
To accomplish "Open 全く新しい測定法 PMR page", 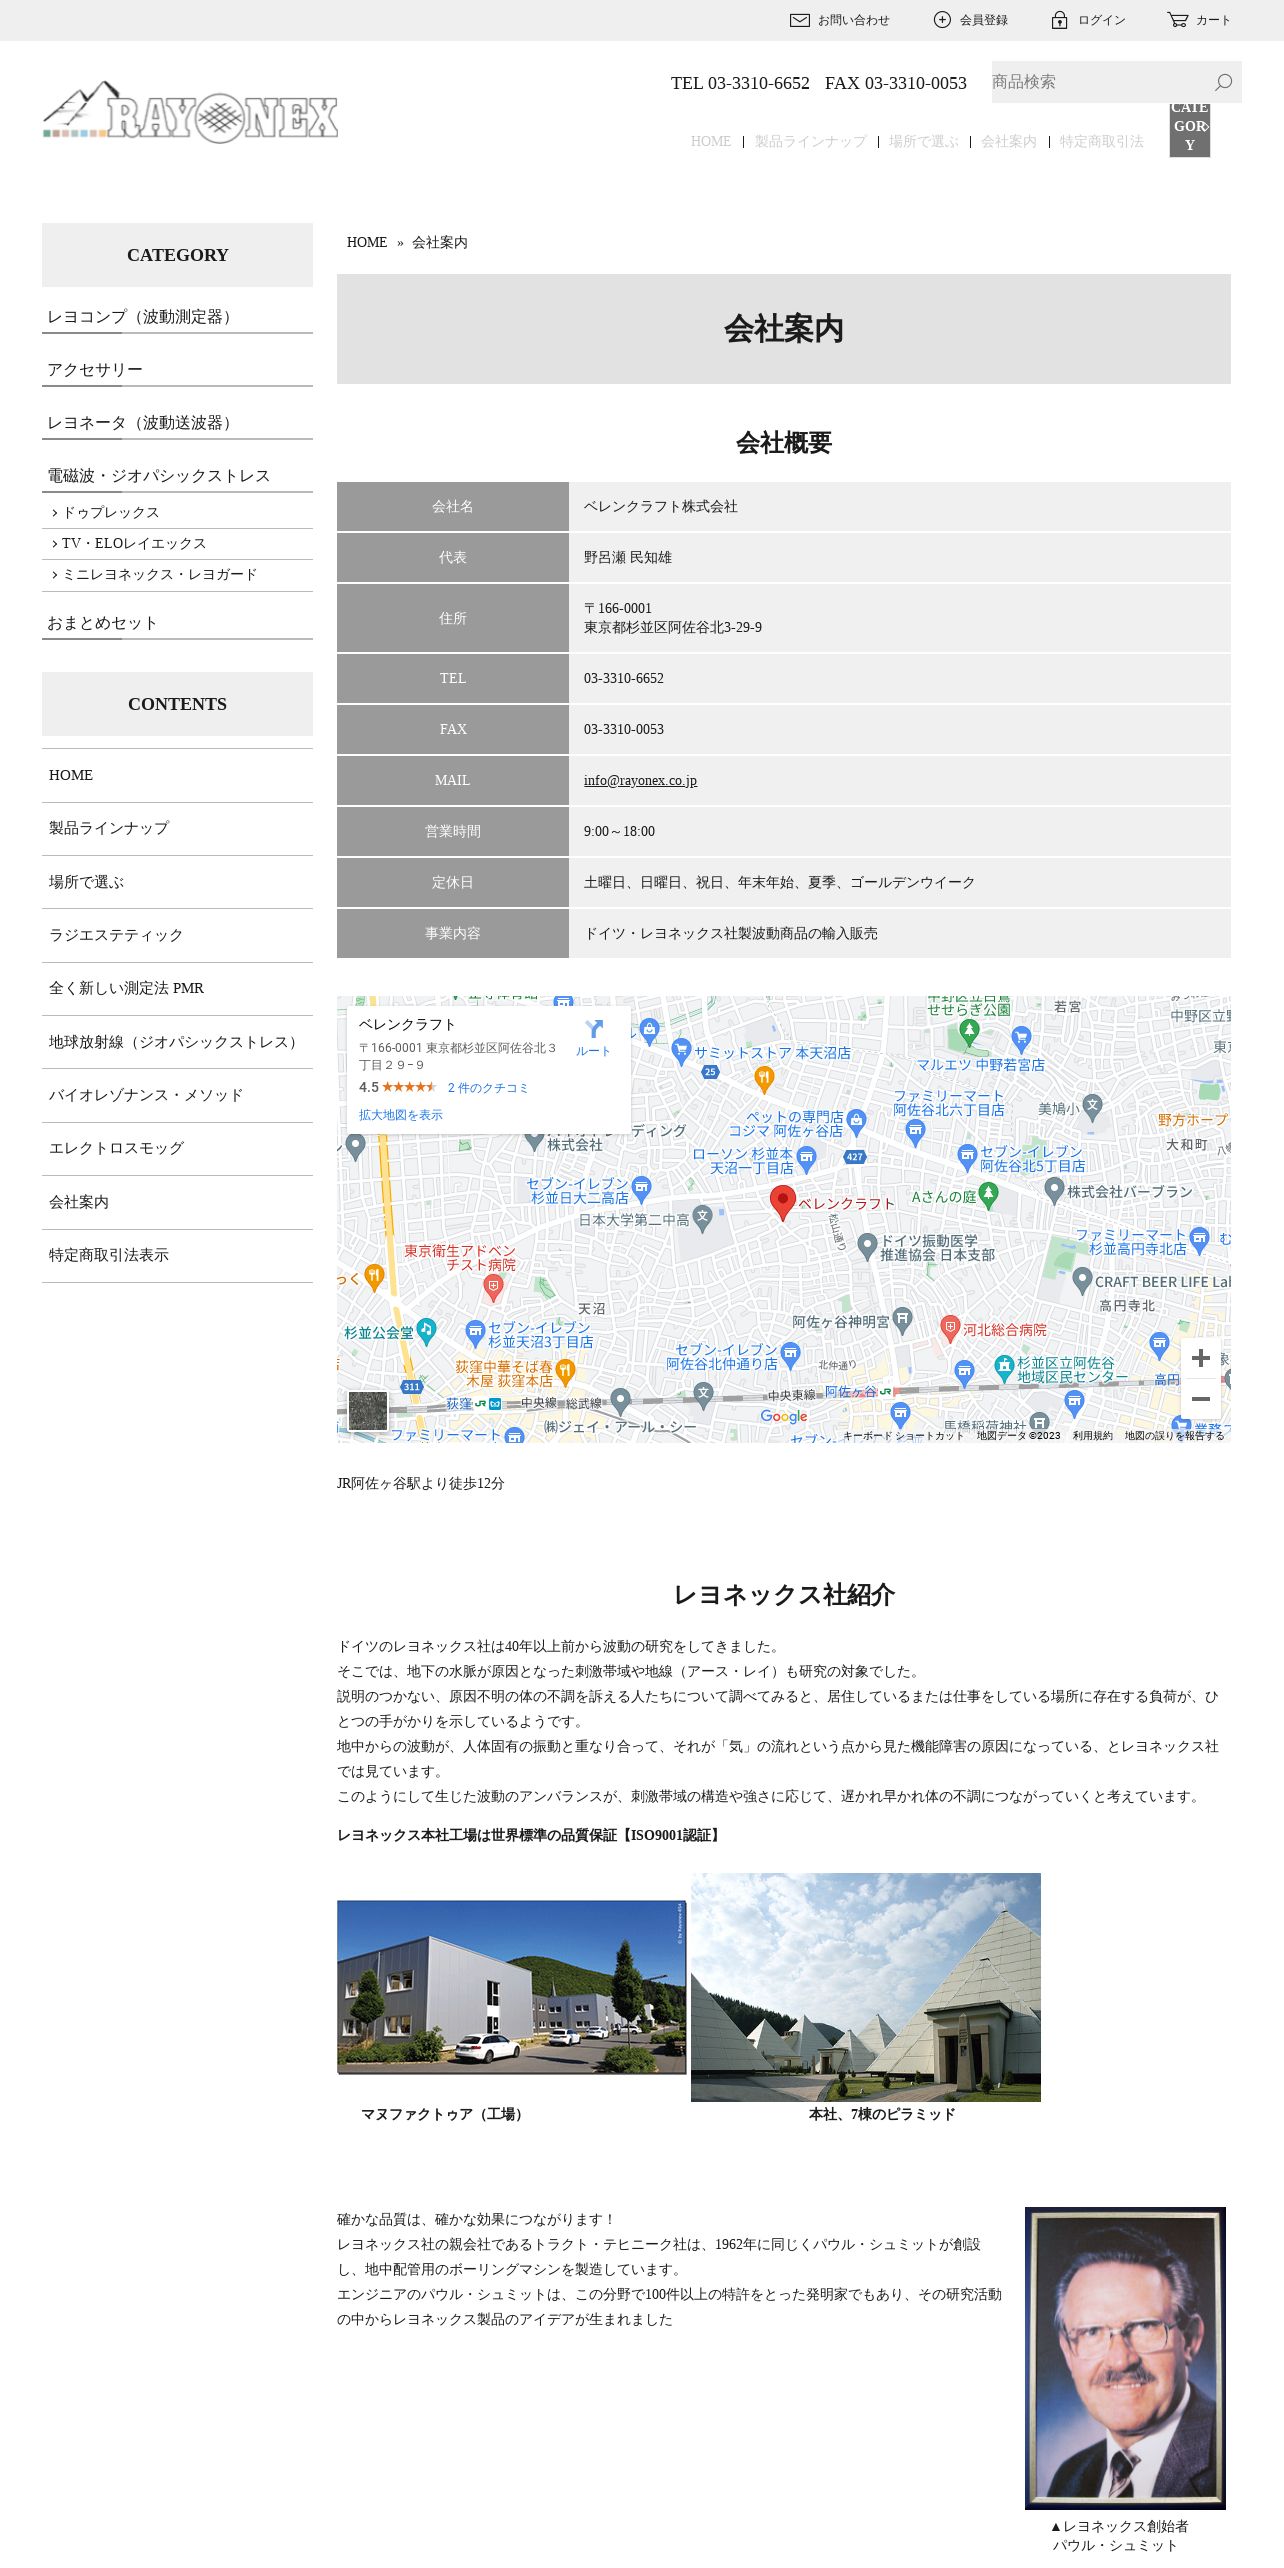I will pos(177,988).
